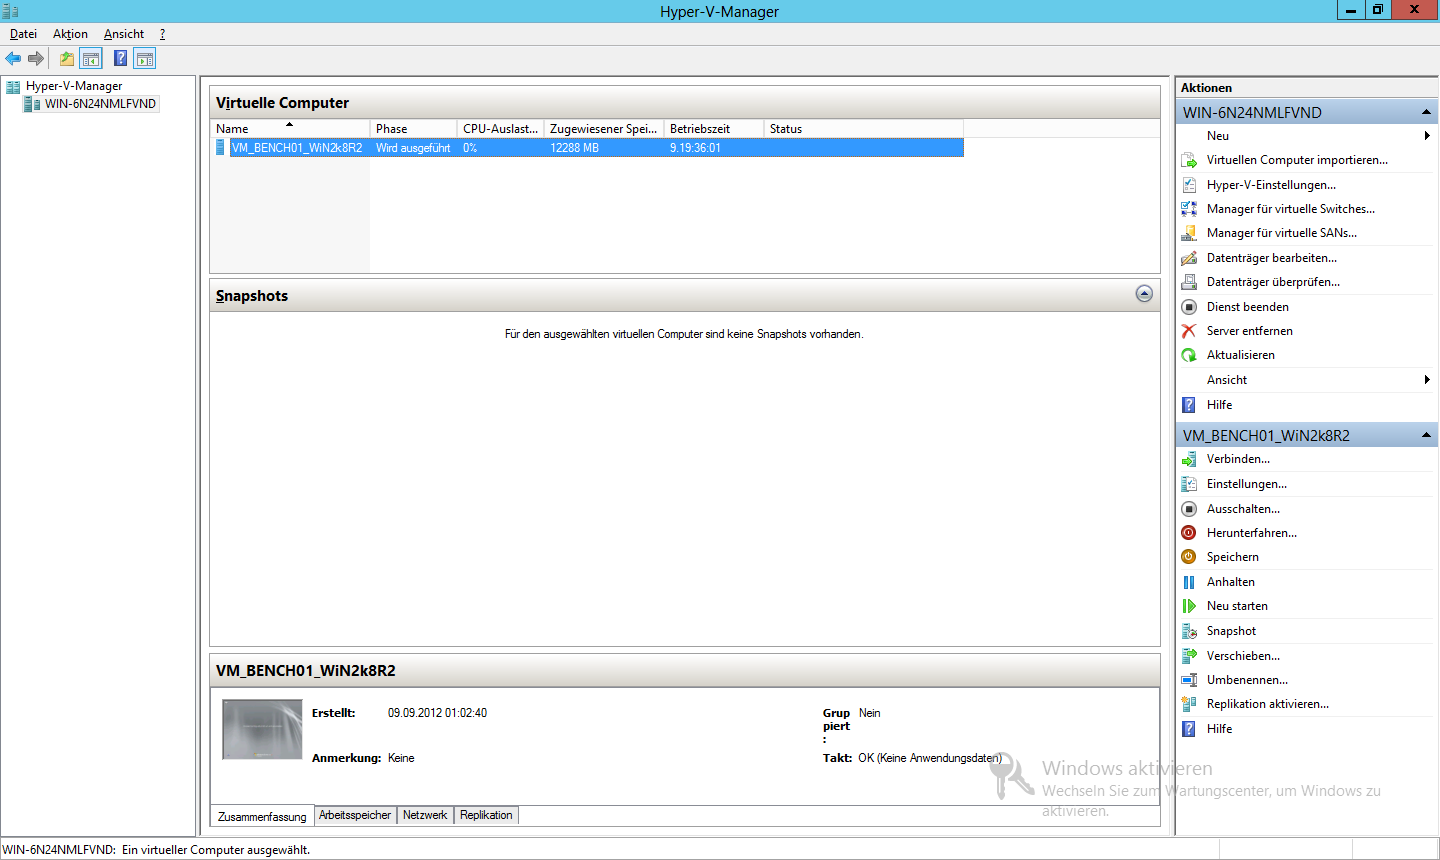
Task: Click the Server entfernen red X icon
Action: pyautogui.click(x=1189, y=331)
